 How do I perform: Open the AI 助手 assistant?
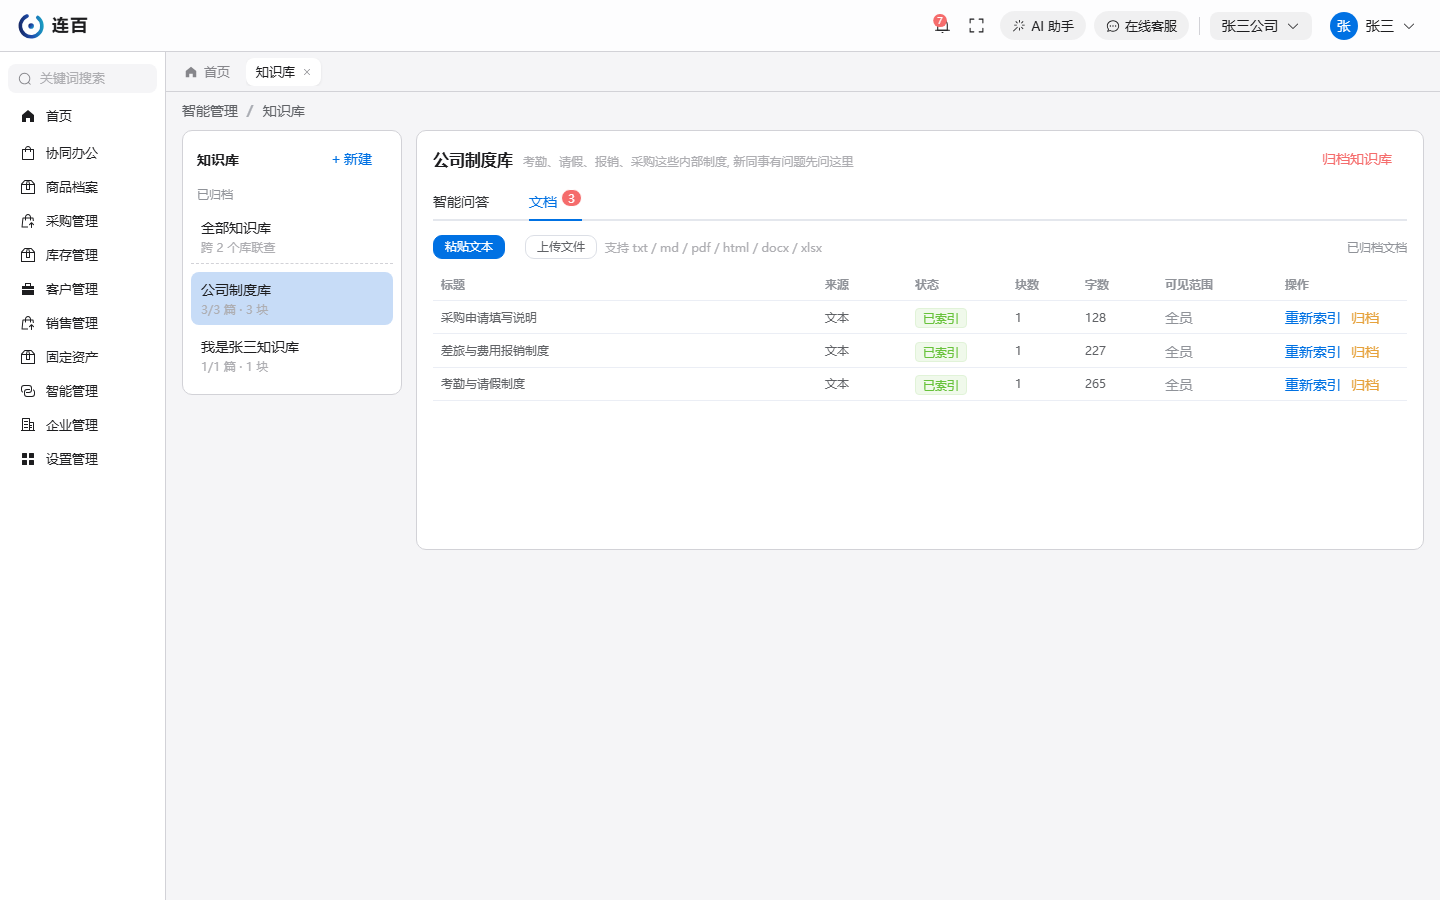1043,26
